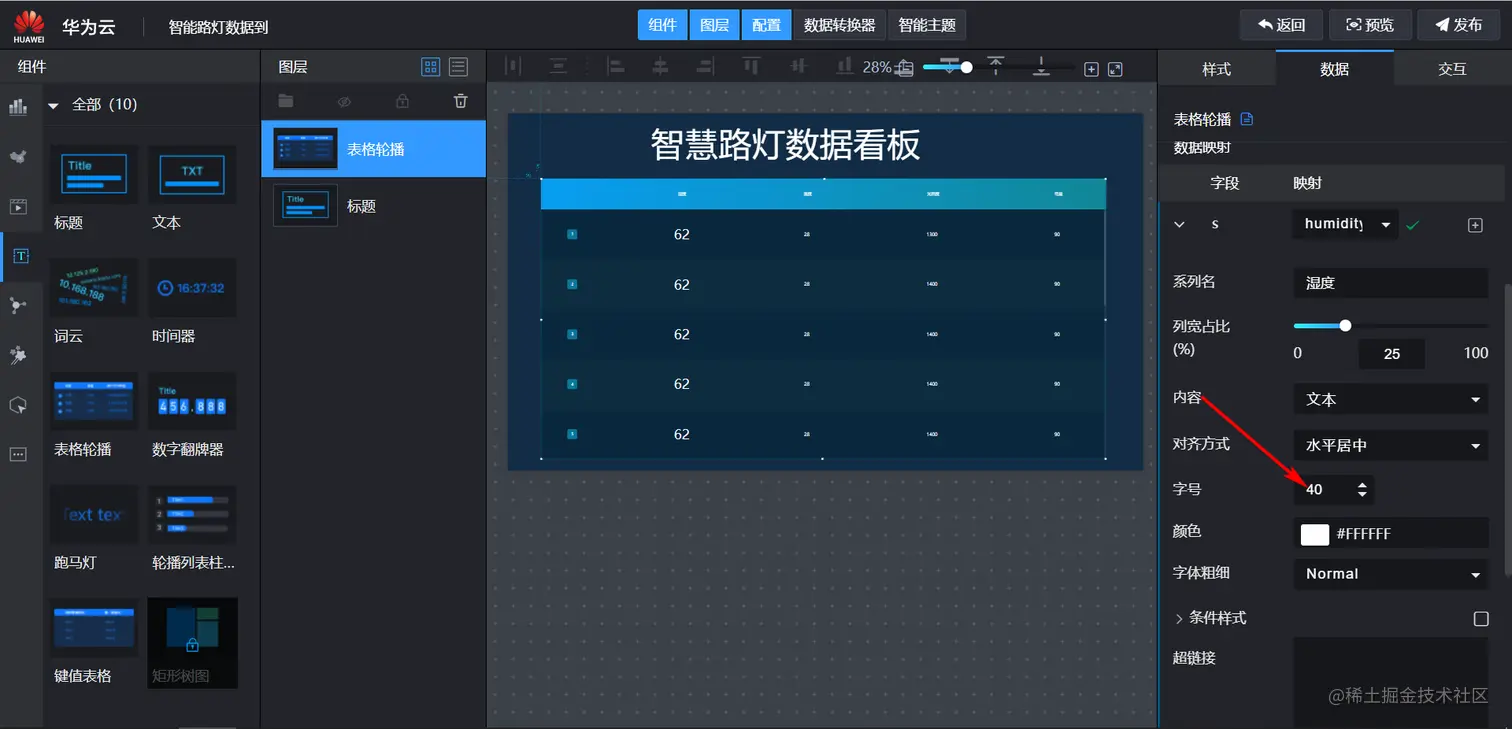Align components to vertical middle

pos(798,67)
